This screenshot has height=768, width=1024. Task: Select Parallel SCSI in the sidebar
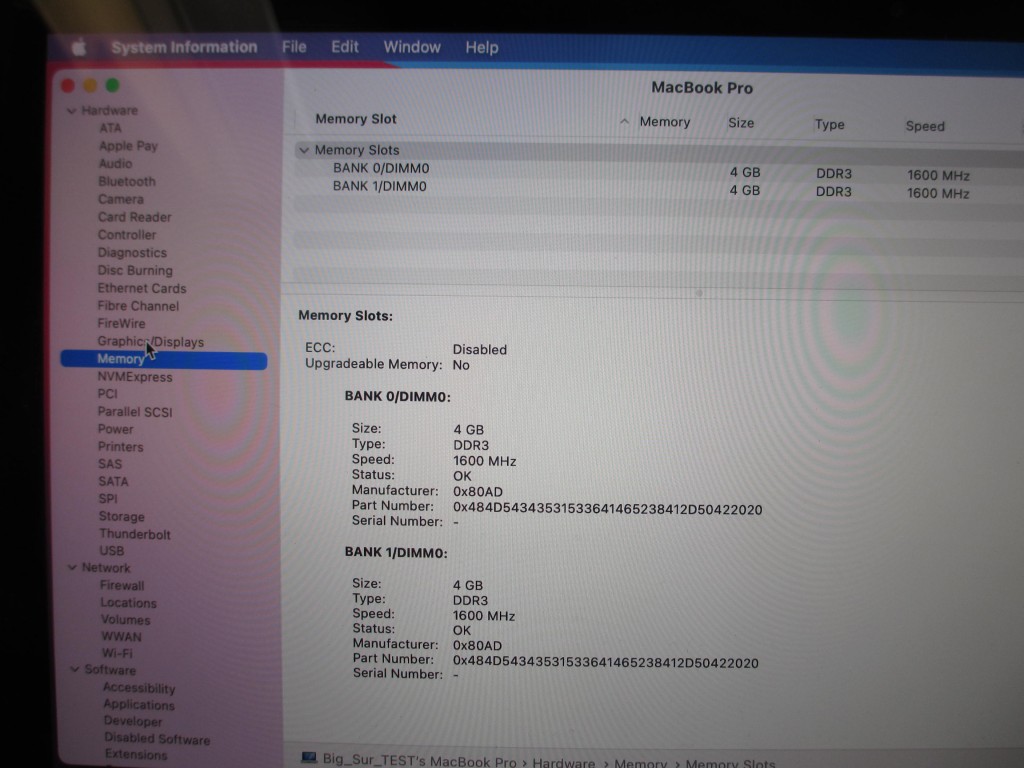tap(135, 411)
